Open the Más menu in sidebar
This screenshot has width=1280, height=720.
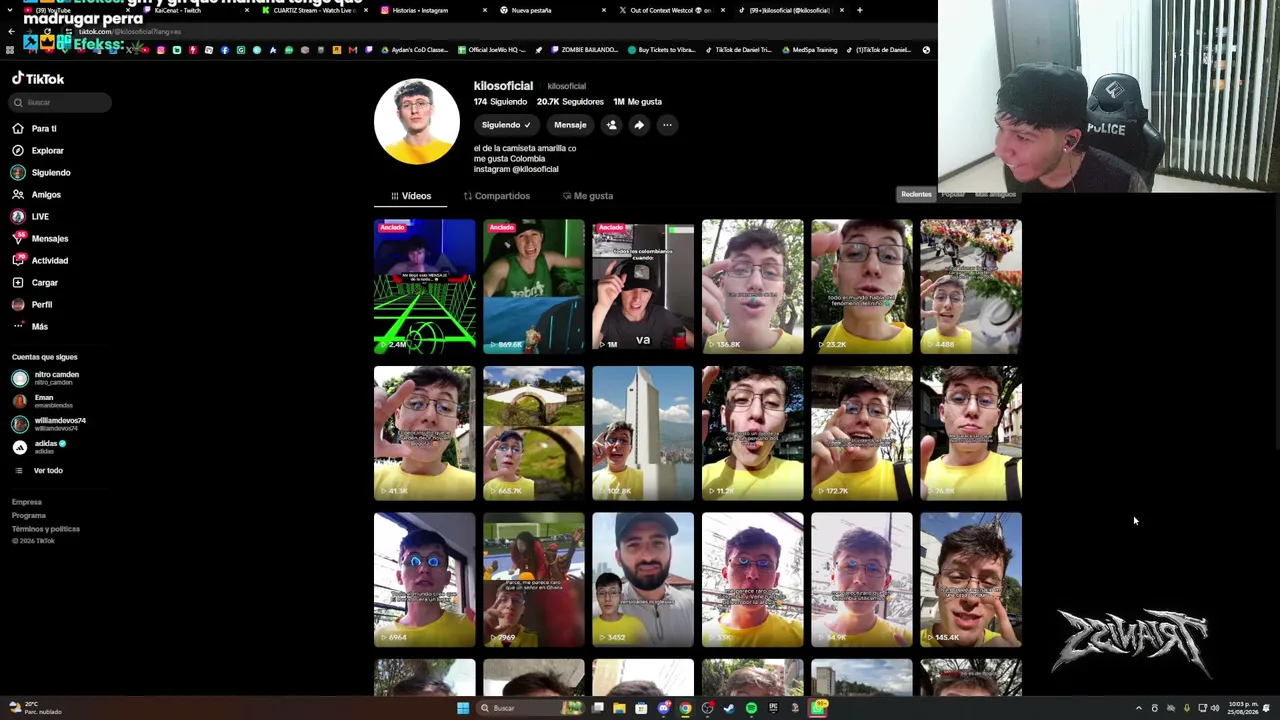click(30, 327)
